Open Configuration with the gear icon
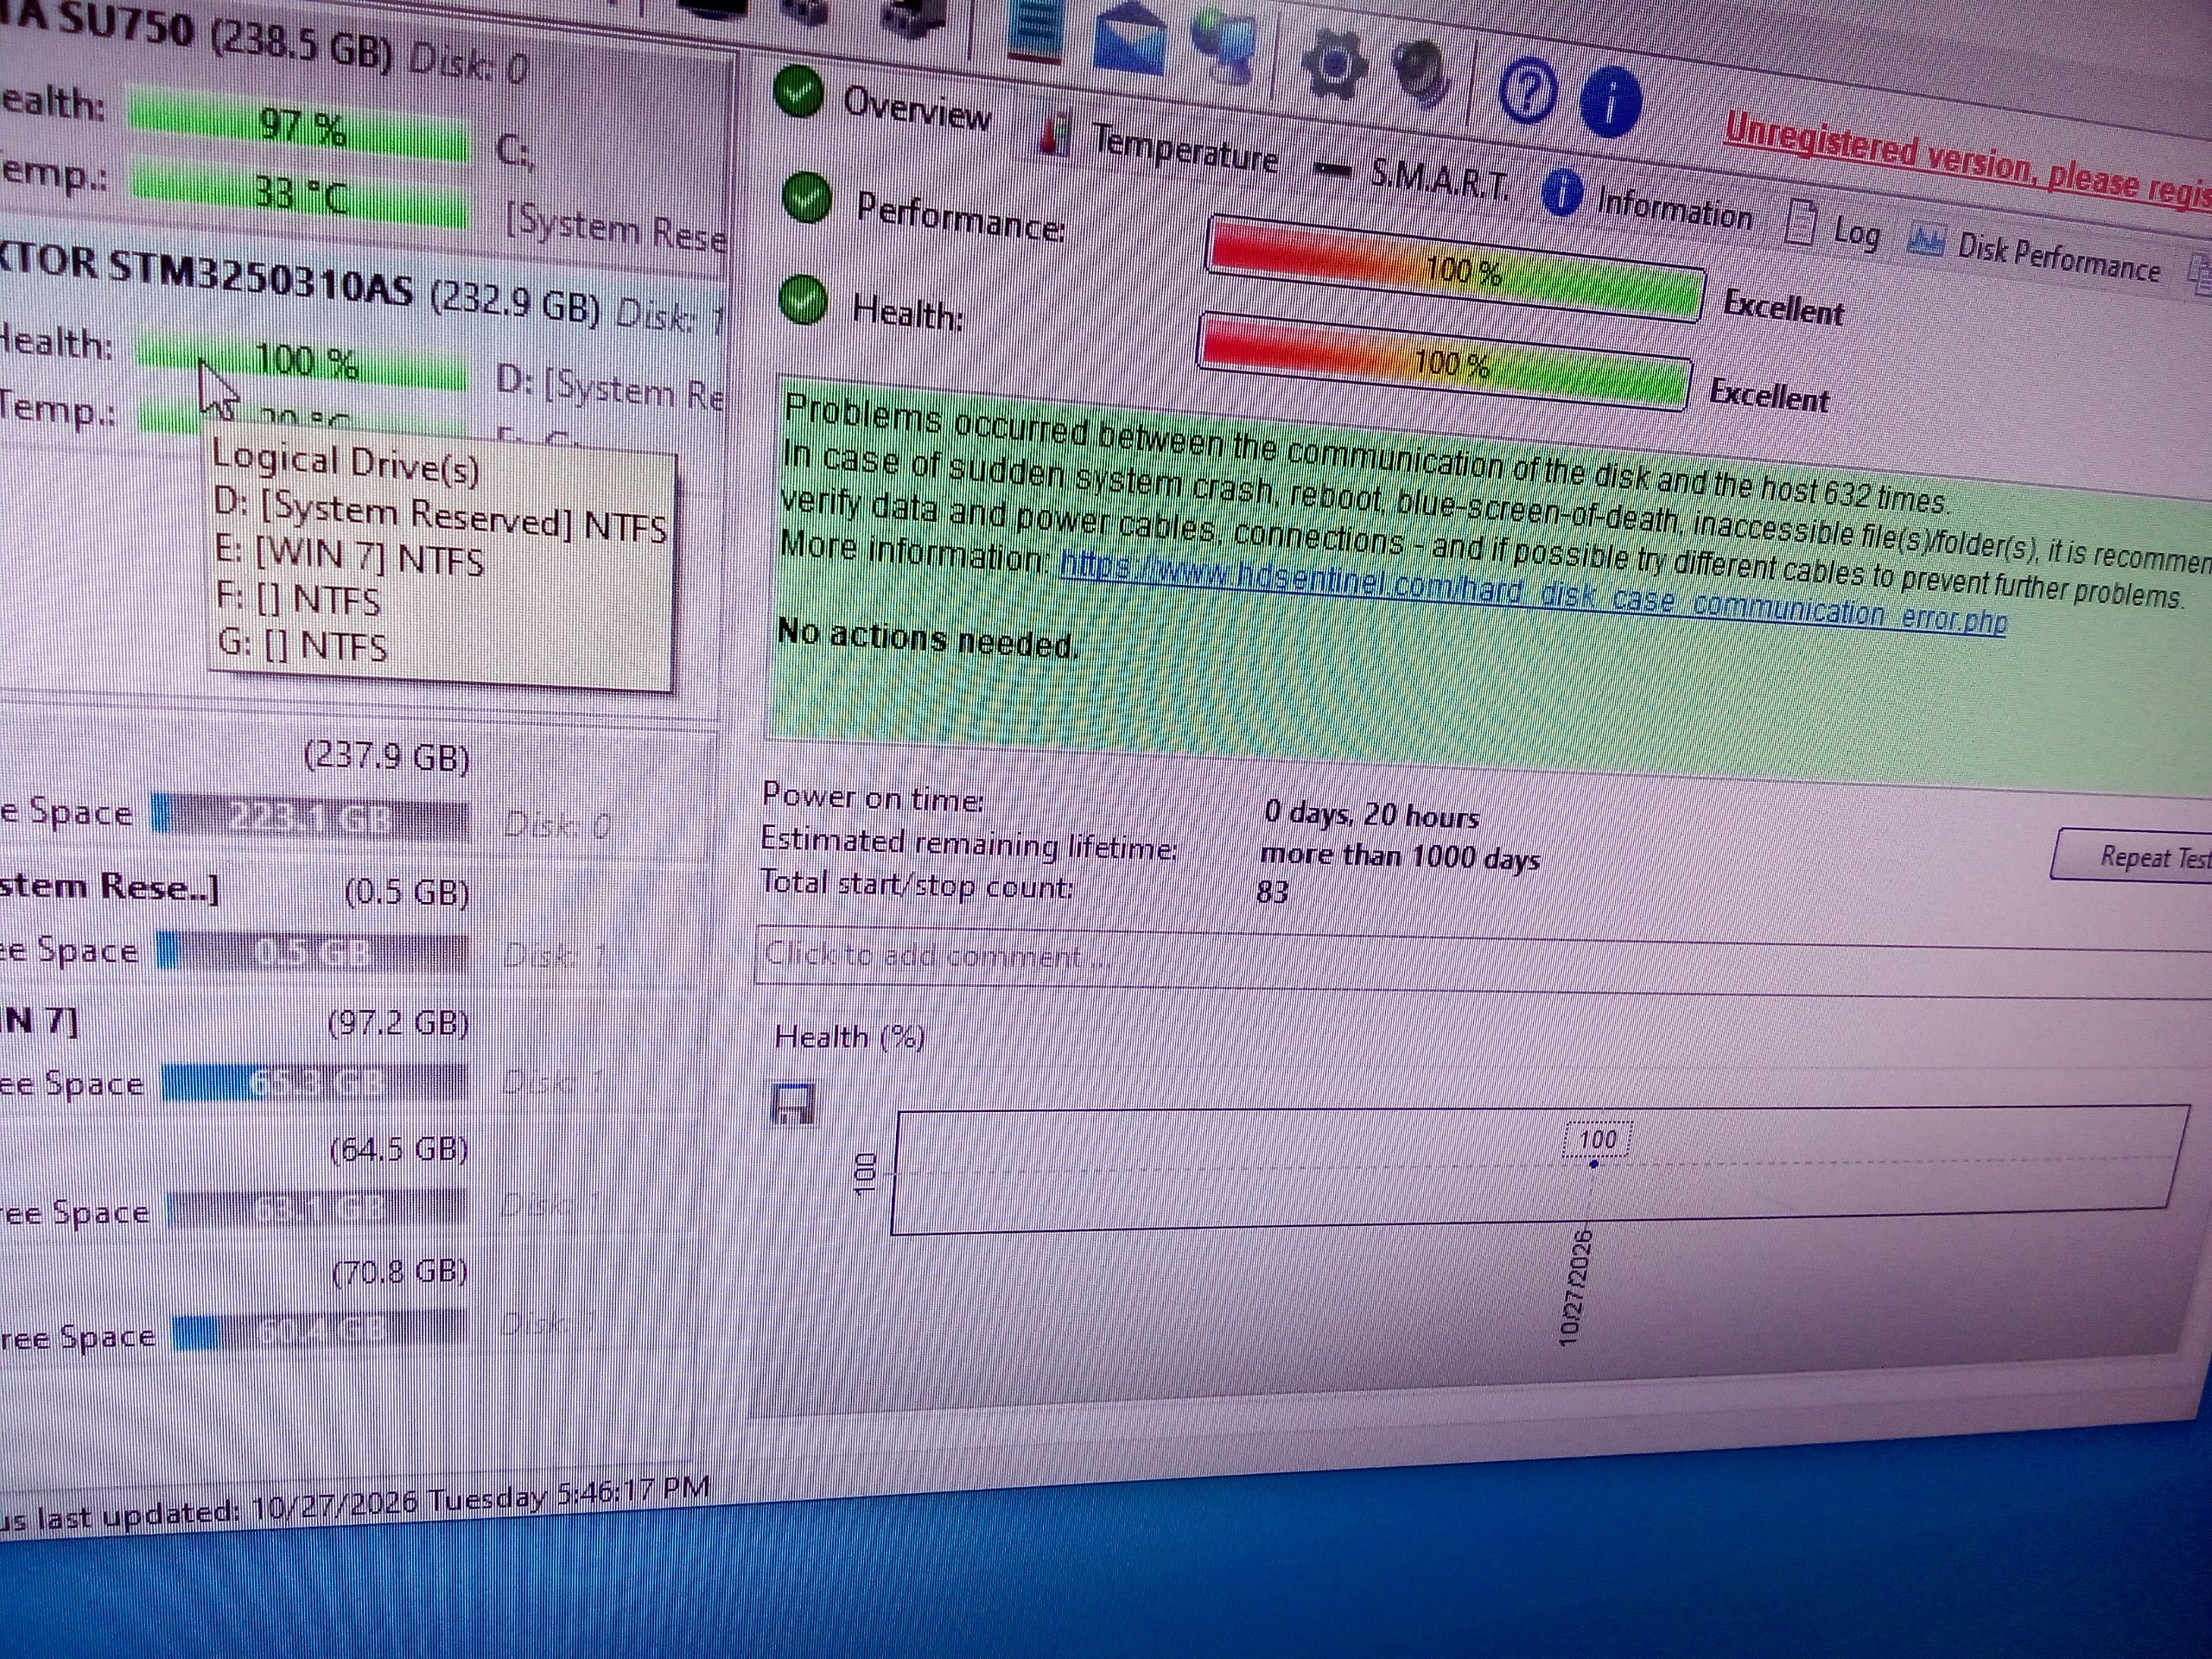 [x=1334, y=64]
